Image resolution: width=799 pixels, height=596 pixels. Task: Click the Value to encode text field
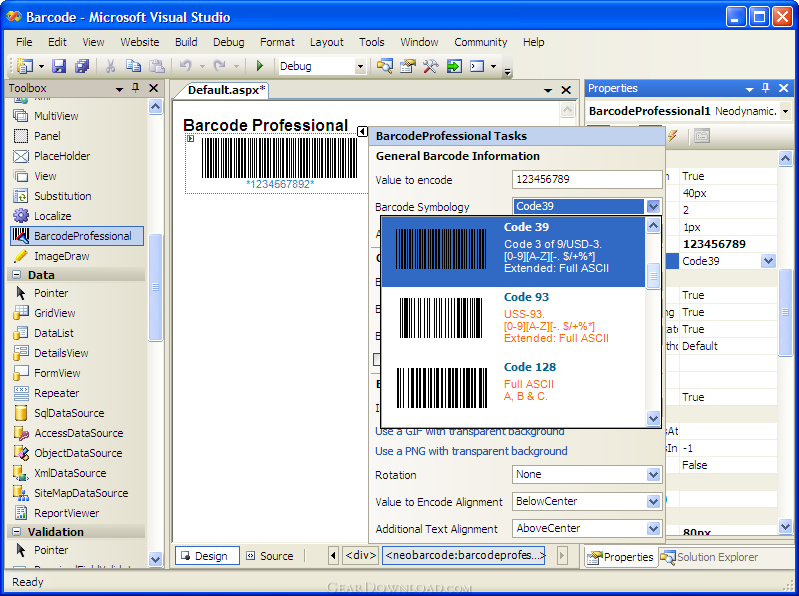586,180
